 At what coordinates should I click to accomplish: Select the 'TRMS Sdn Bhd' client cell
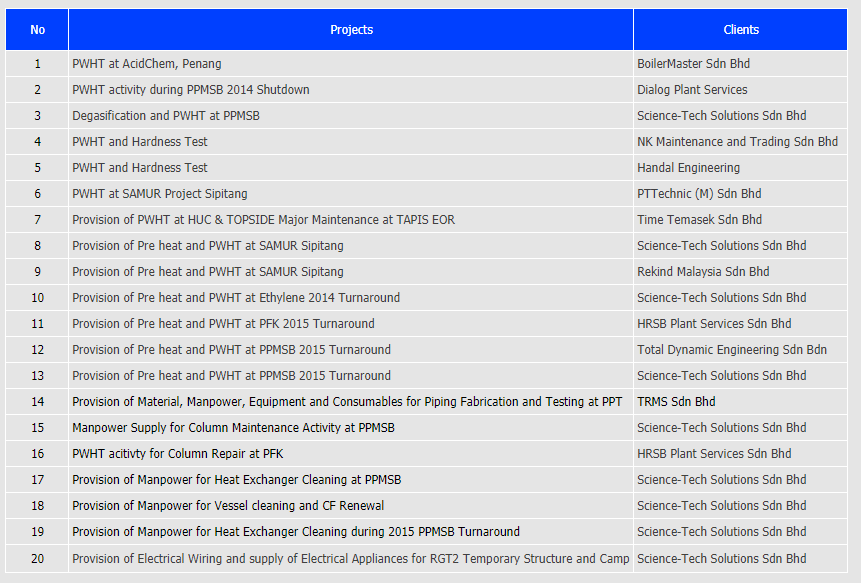tap(676, 402)
